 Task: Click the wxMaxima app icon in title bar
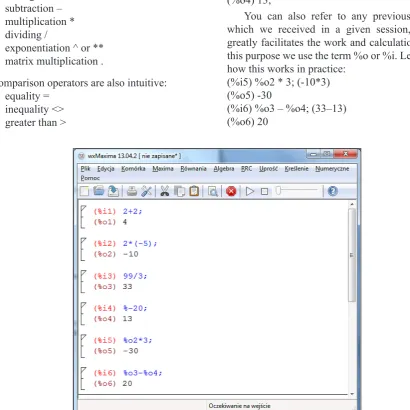click(81, 156)
